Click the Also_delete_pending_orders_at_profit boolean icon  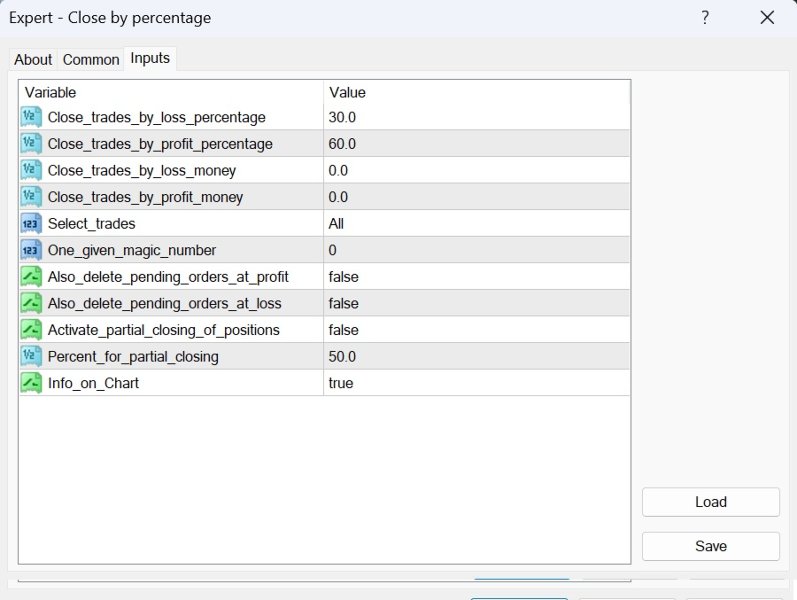[30, 276]
